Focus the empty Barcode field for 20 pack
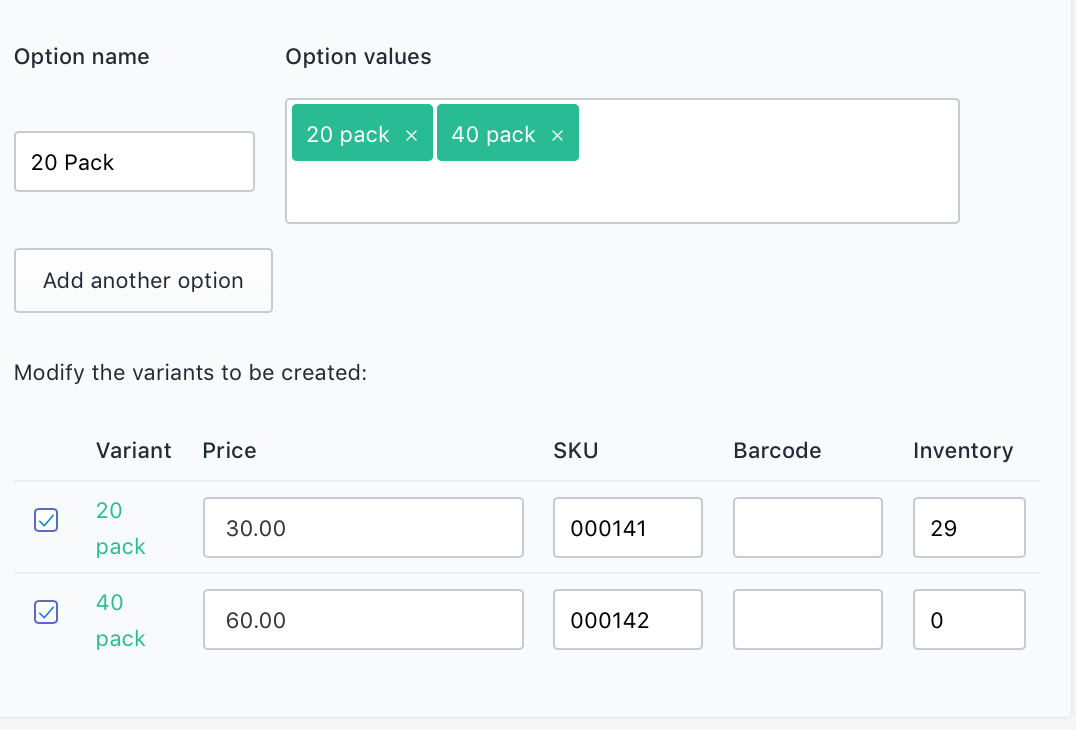 pyautogui.click(x=808, y=528)
